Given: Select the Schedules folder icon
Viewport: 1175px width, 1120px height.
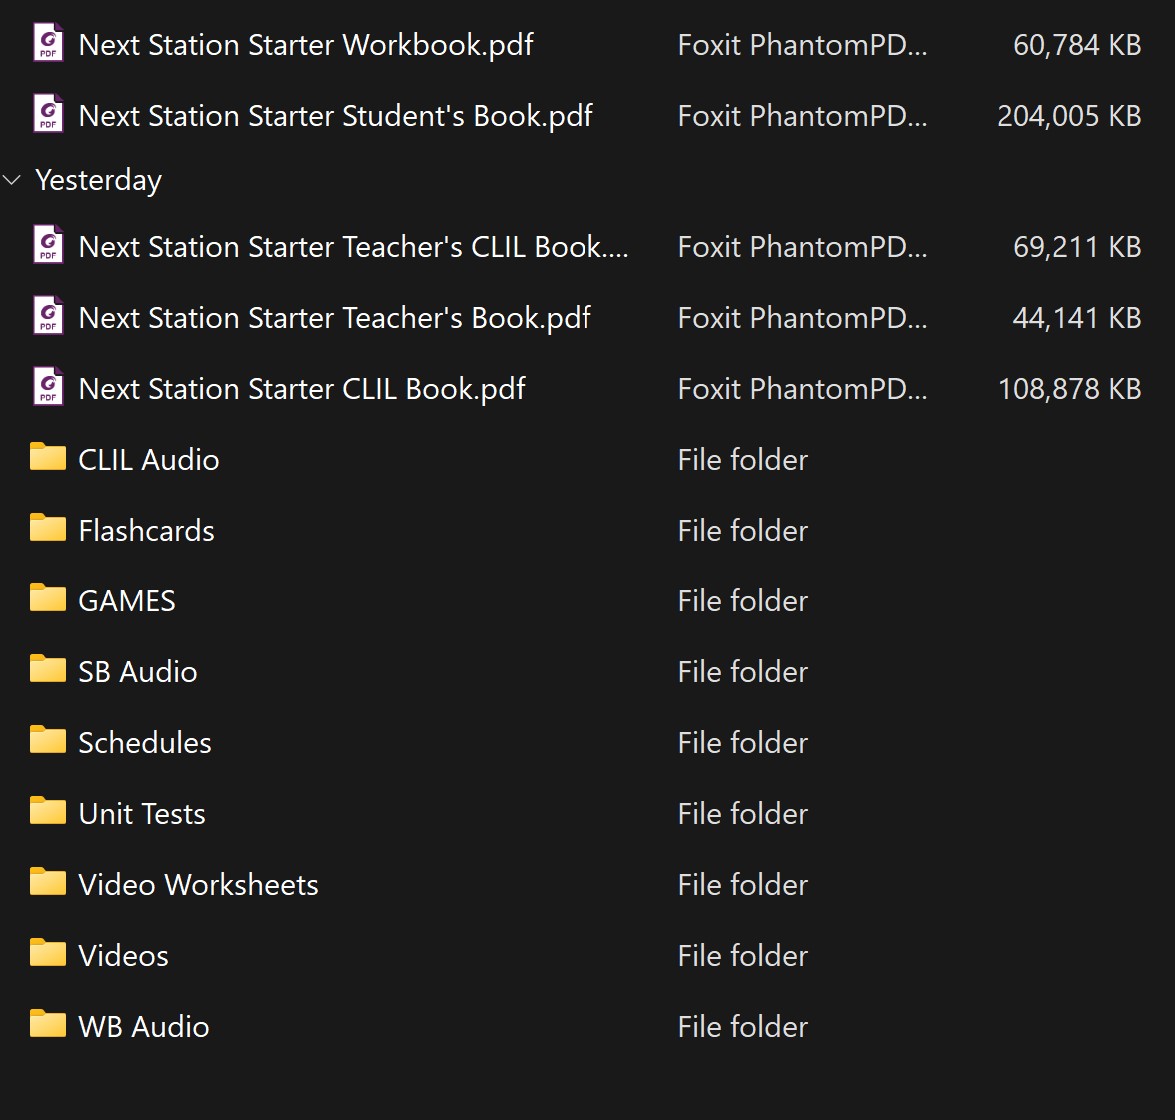Looking at the screenshot, I should [x=48, y=742].
